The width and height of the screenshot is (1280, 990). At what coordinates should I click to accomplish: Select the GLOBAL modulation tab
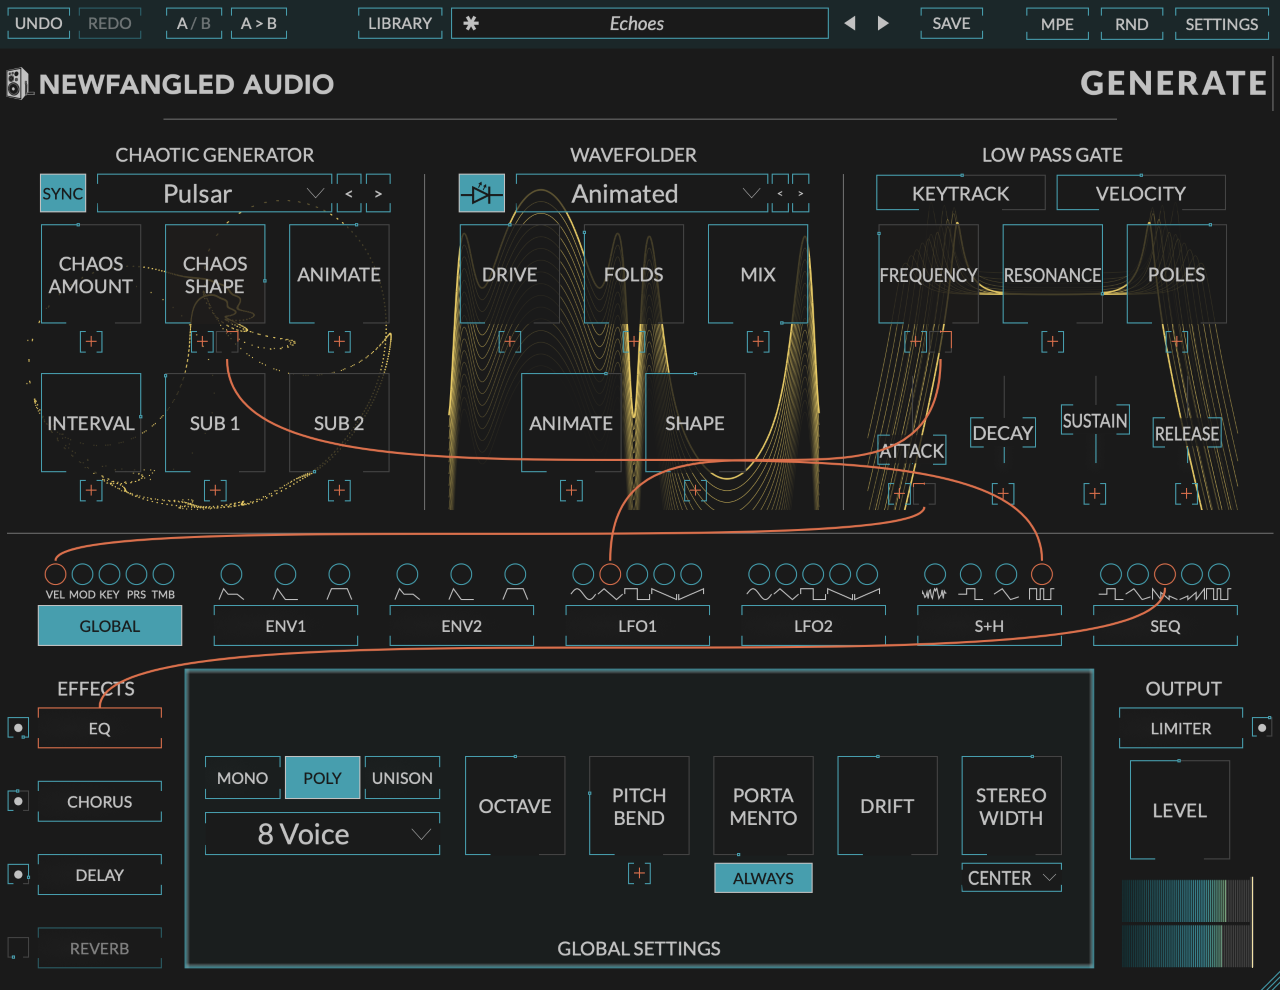(110, 625)
